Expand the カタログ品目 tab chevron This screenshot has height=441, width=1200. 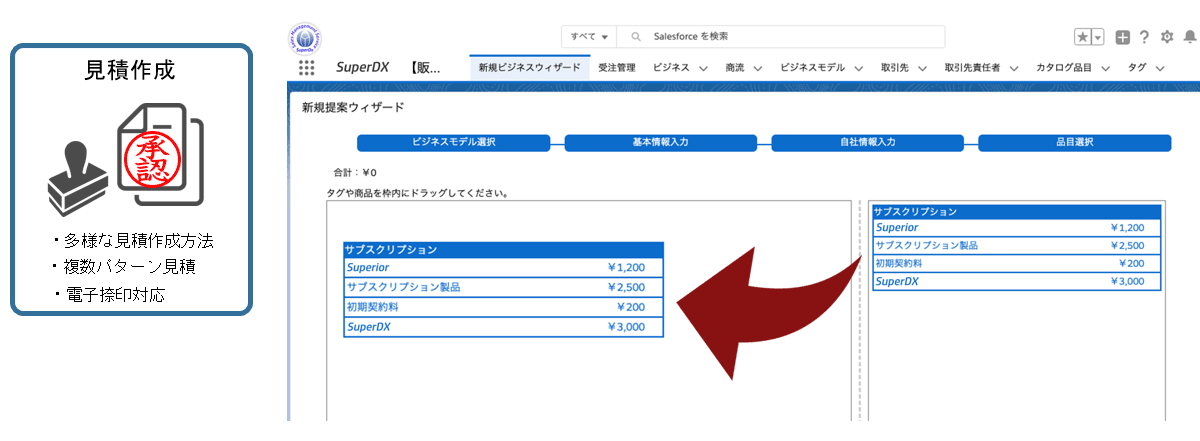pos(1105,68)
